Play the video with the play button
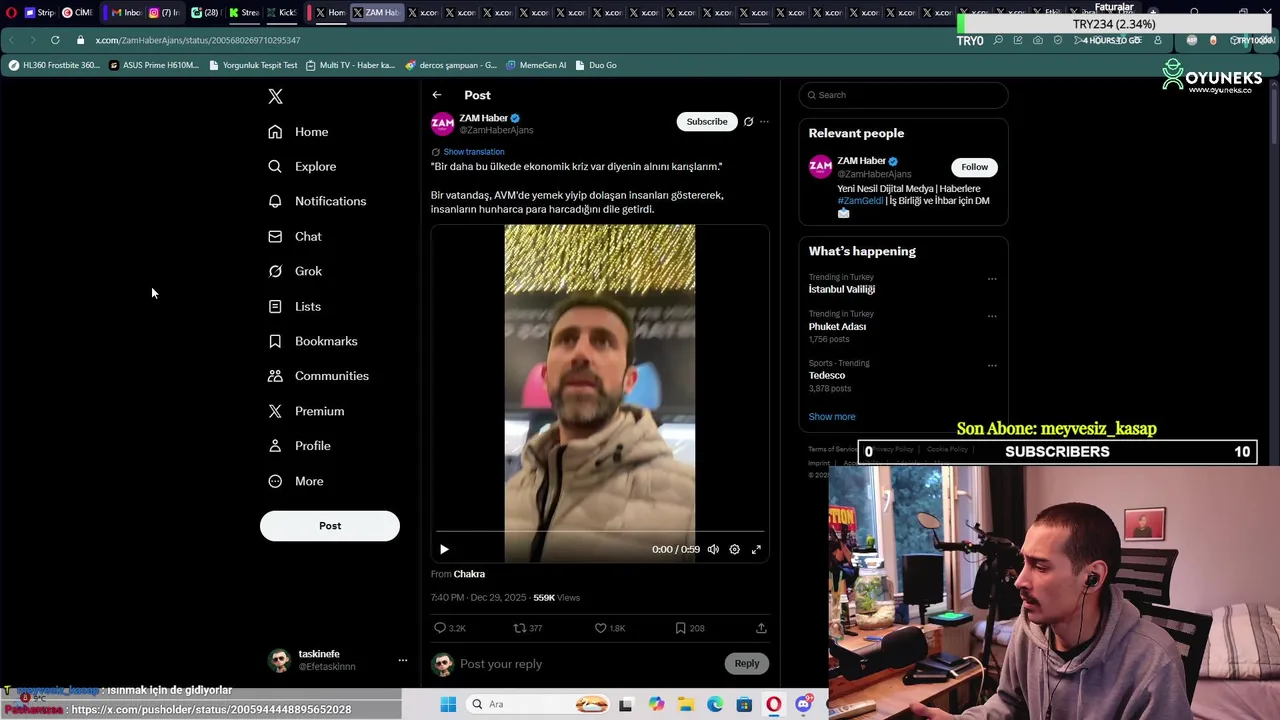1280x720 pixels. 444,549
